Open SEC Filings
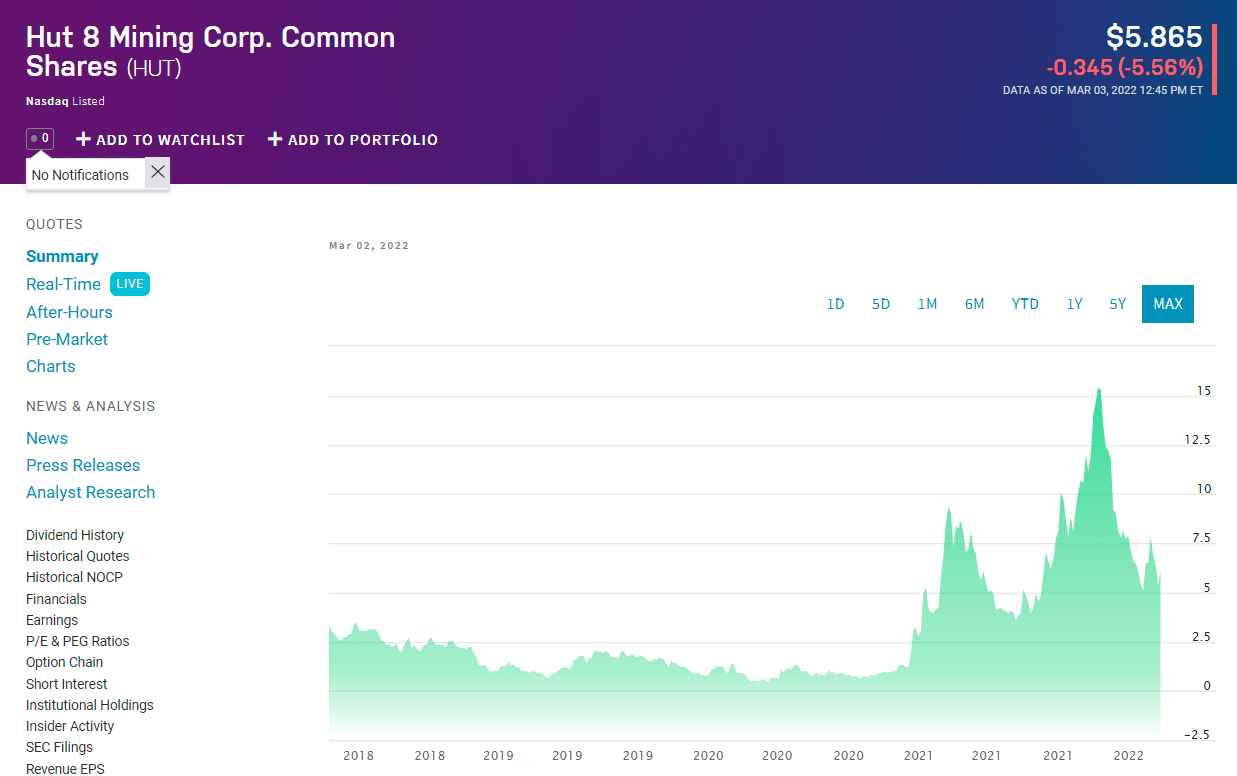 tap(59, 747)
